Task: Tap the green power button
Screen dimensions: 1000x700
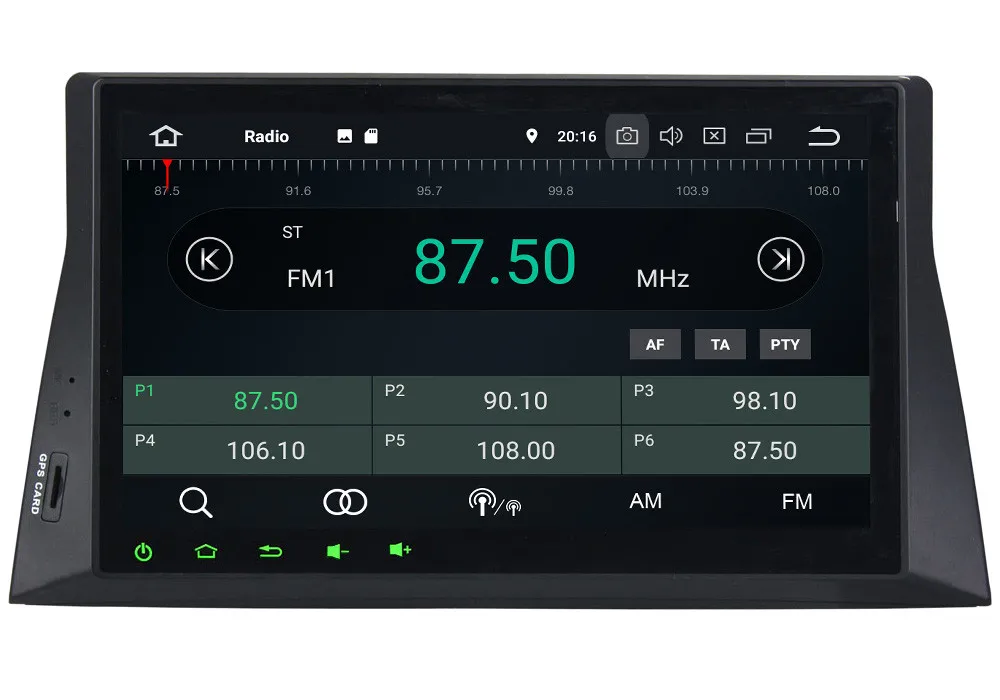Action: tap(143, 551)
